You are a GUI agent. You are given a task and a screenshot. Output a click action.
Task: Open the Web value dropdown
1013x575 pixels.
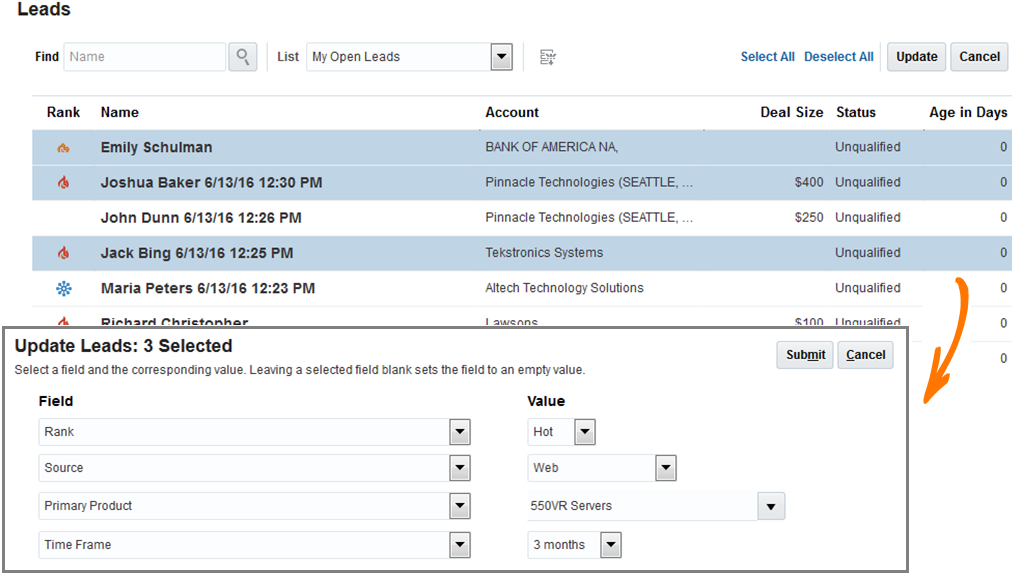pyautogui.click(x=666, y=468)
